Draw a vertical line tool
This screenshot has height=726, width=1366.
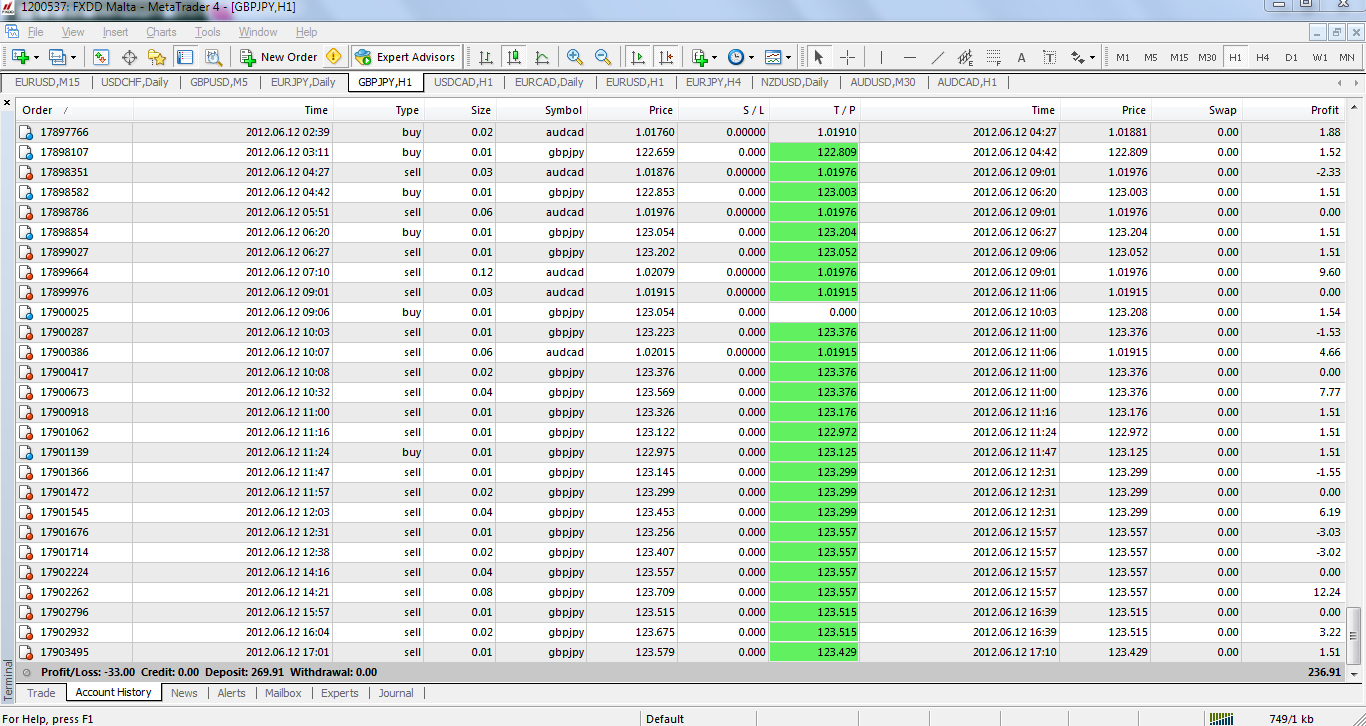tap(881, 57)
